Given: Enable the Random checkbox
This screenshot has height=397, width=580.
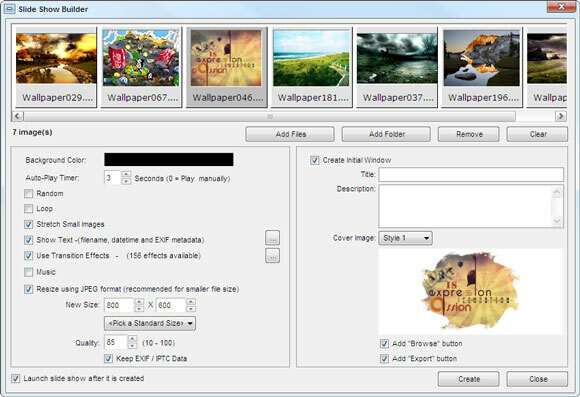Looking at the screenshot, I should 28,194.
